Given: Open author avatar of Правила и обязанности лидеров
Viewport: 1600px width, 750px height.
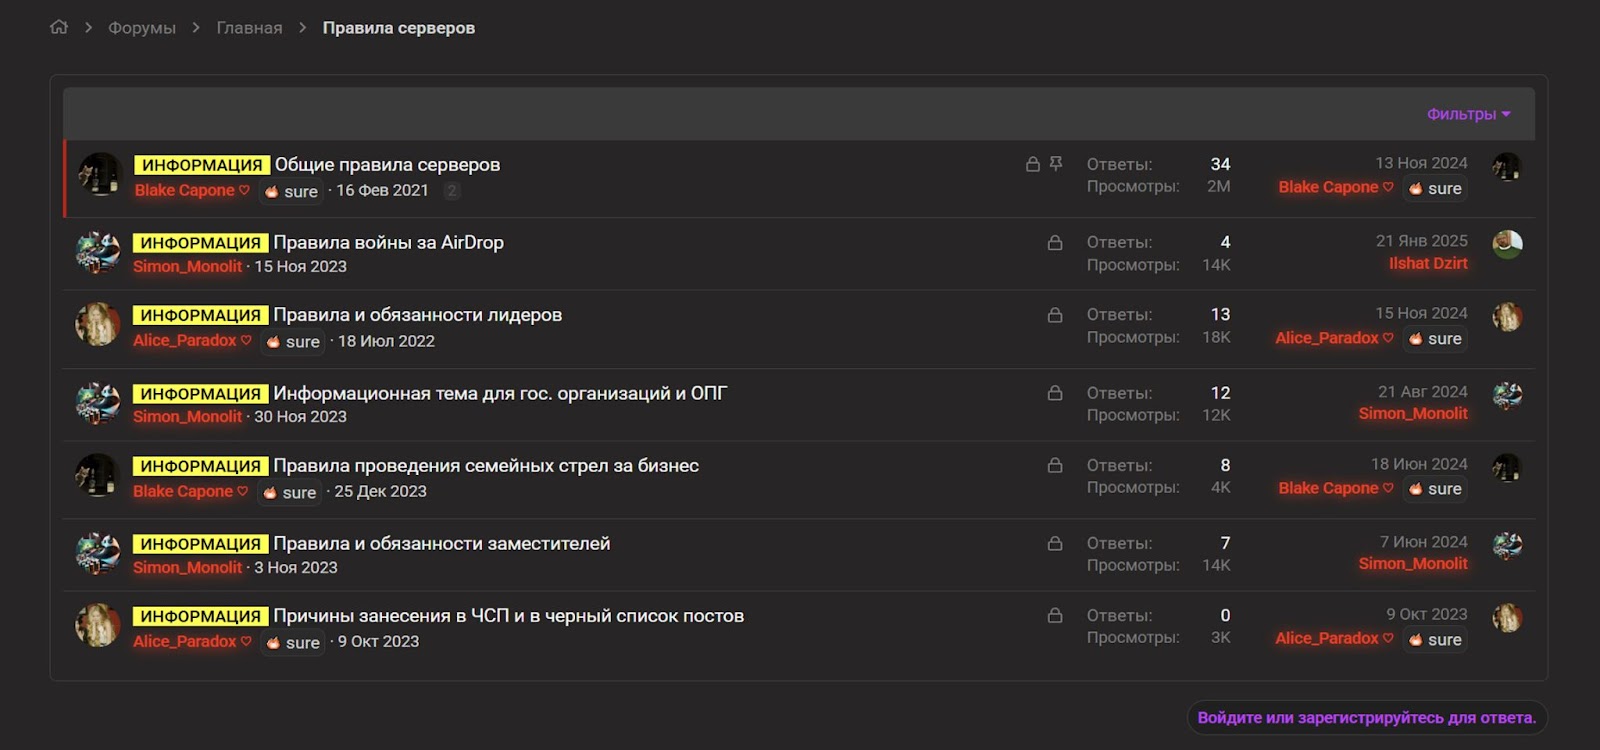Looking at the screenshot, I should tap(98, 324).
